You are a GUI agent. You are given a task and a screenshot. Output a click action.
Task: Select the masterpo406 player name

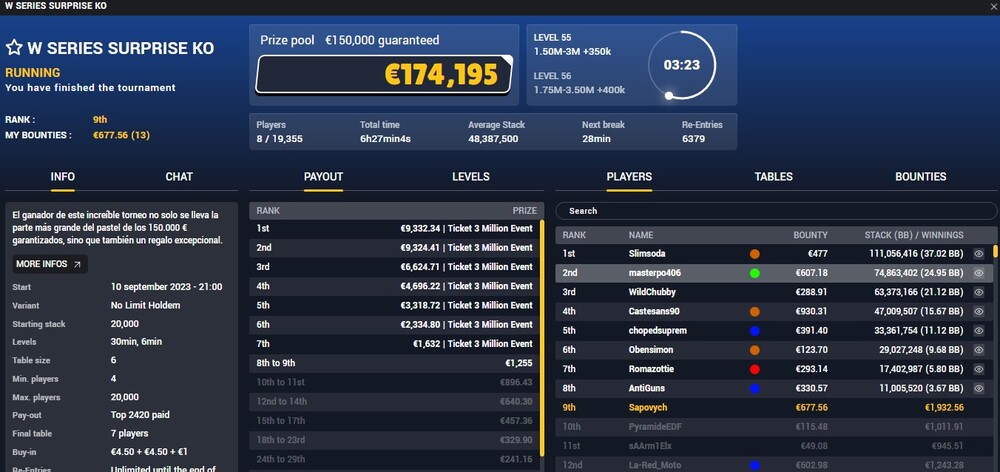654,273
